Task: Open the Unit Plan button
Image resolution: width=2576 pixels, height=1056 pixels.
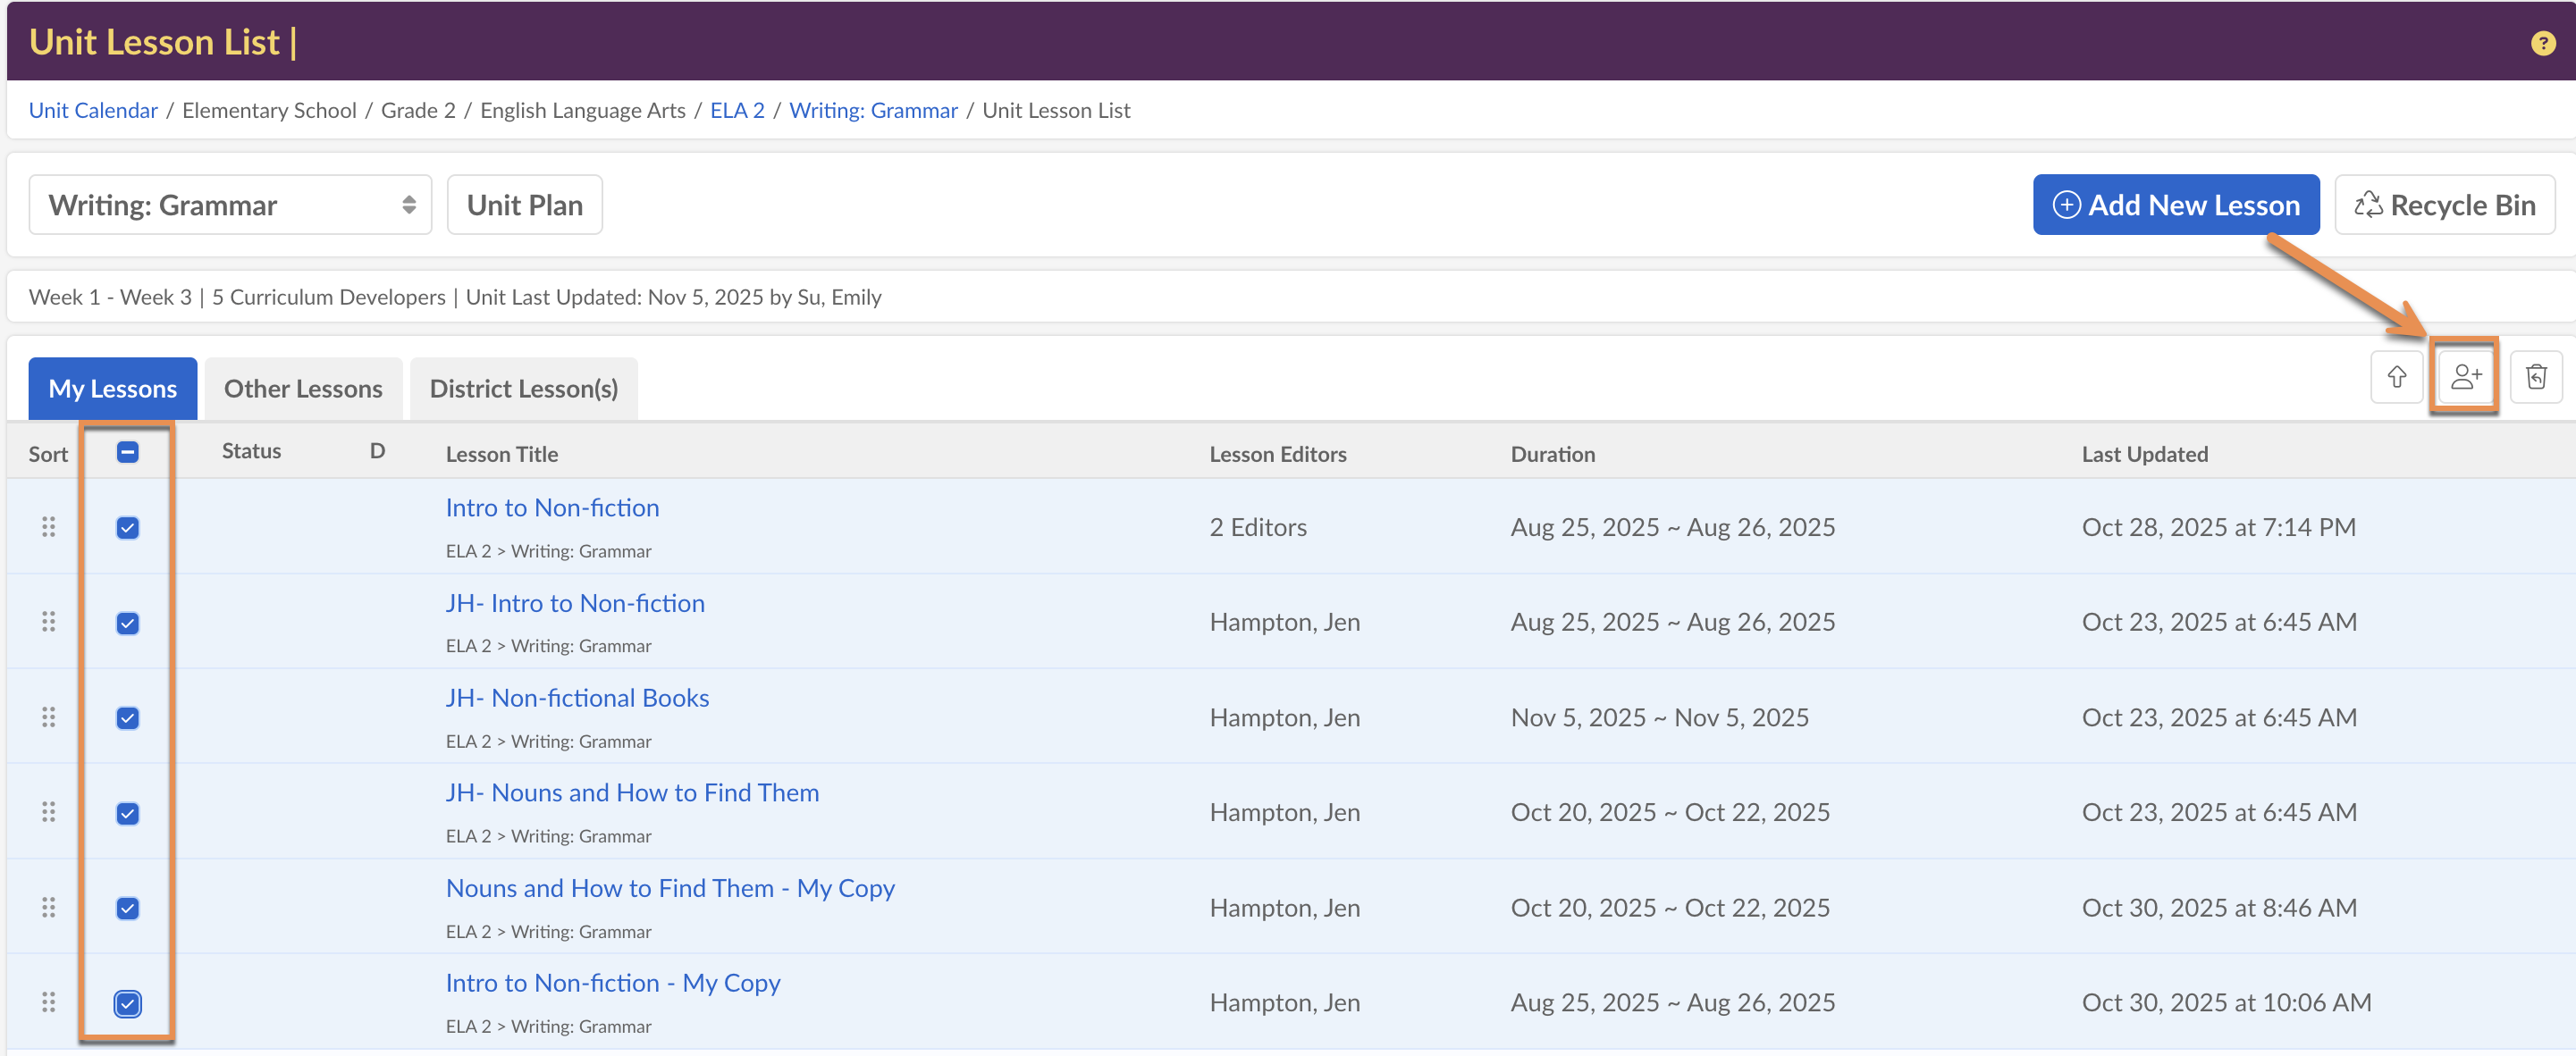Action: [x=524, y=205]
